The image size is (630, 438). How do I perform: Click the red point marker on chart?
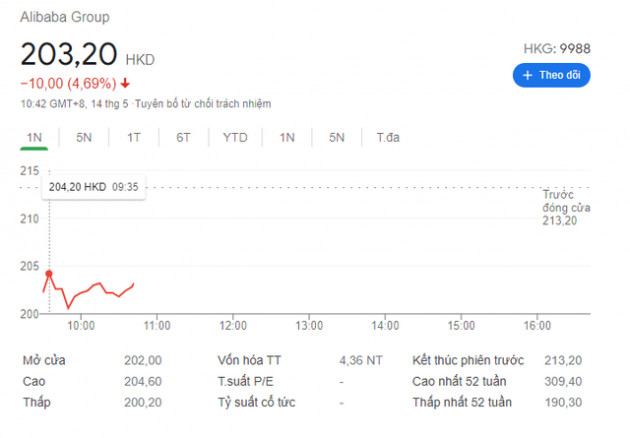tap(49, 274)
